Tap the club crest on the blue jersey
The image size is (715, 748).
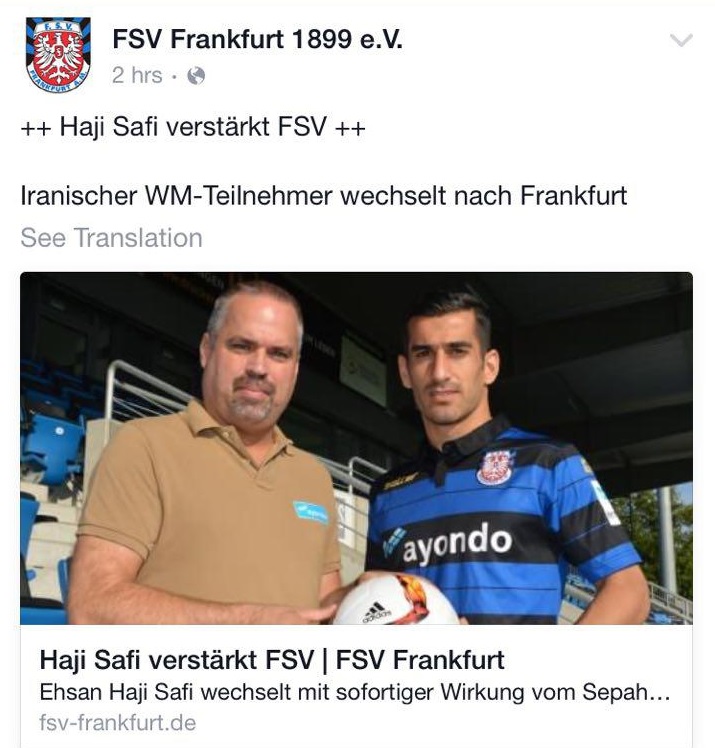pyautogui.click(x=494, y=467)
